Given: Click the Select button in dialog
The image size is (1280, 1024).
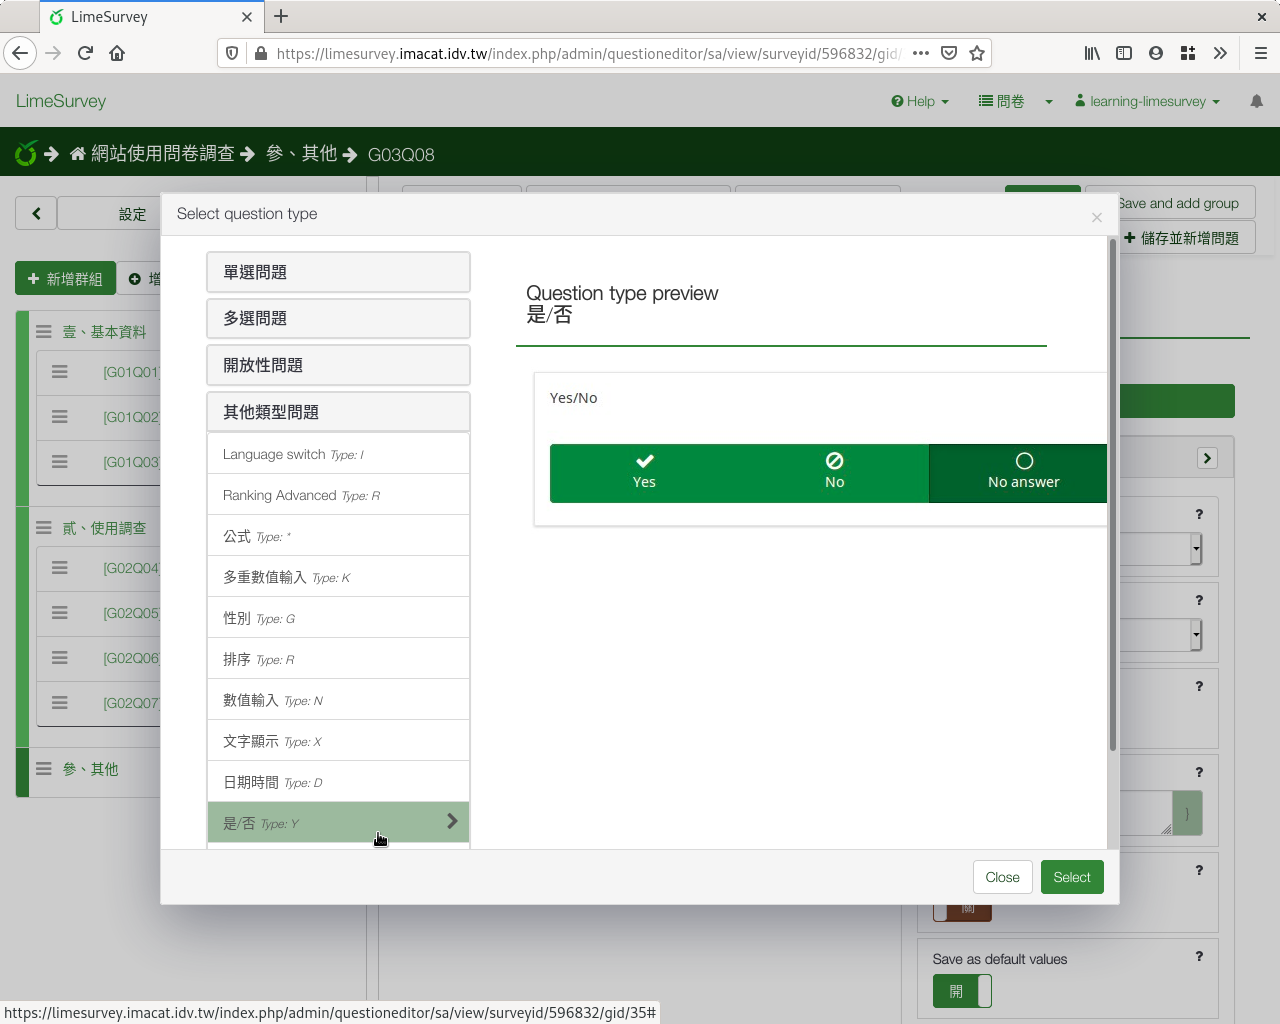Looking at the screenshot, I should 1072,877.
